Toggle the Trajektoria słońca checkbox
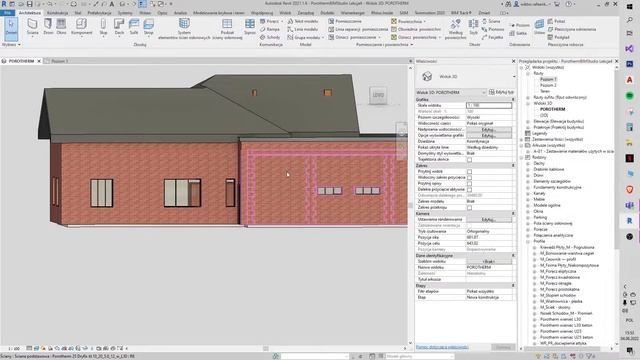This screenshot has width=640, height=360. 469,160
